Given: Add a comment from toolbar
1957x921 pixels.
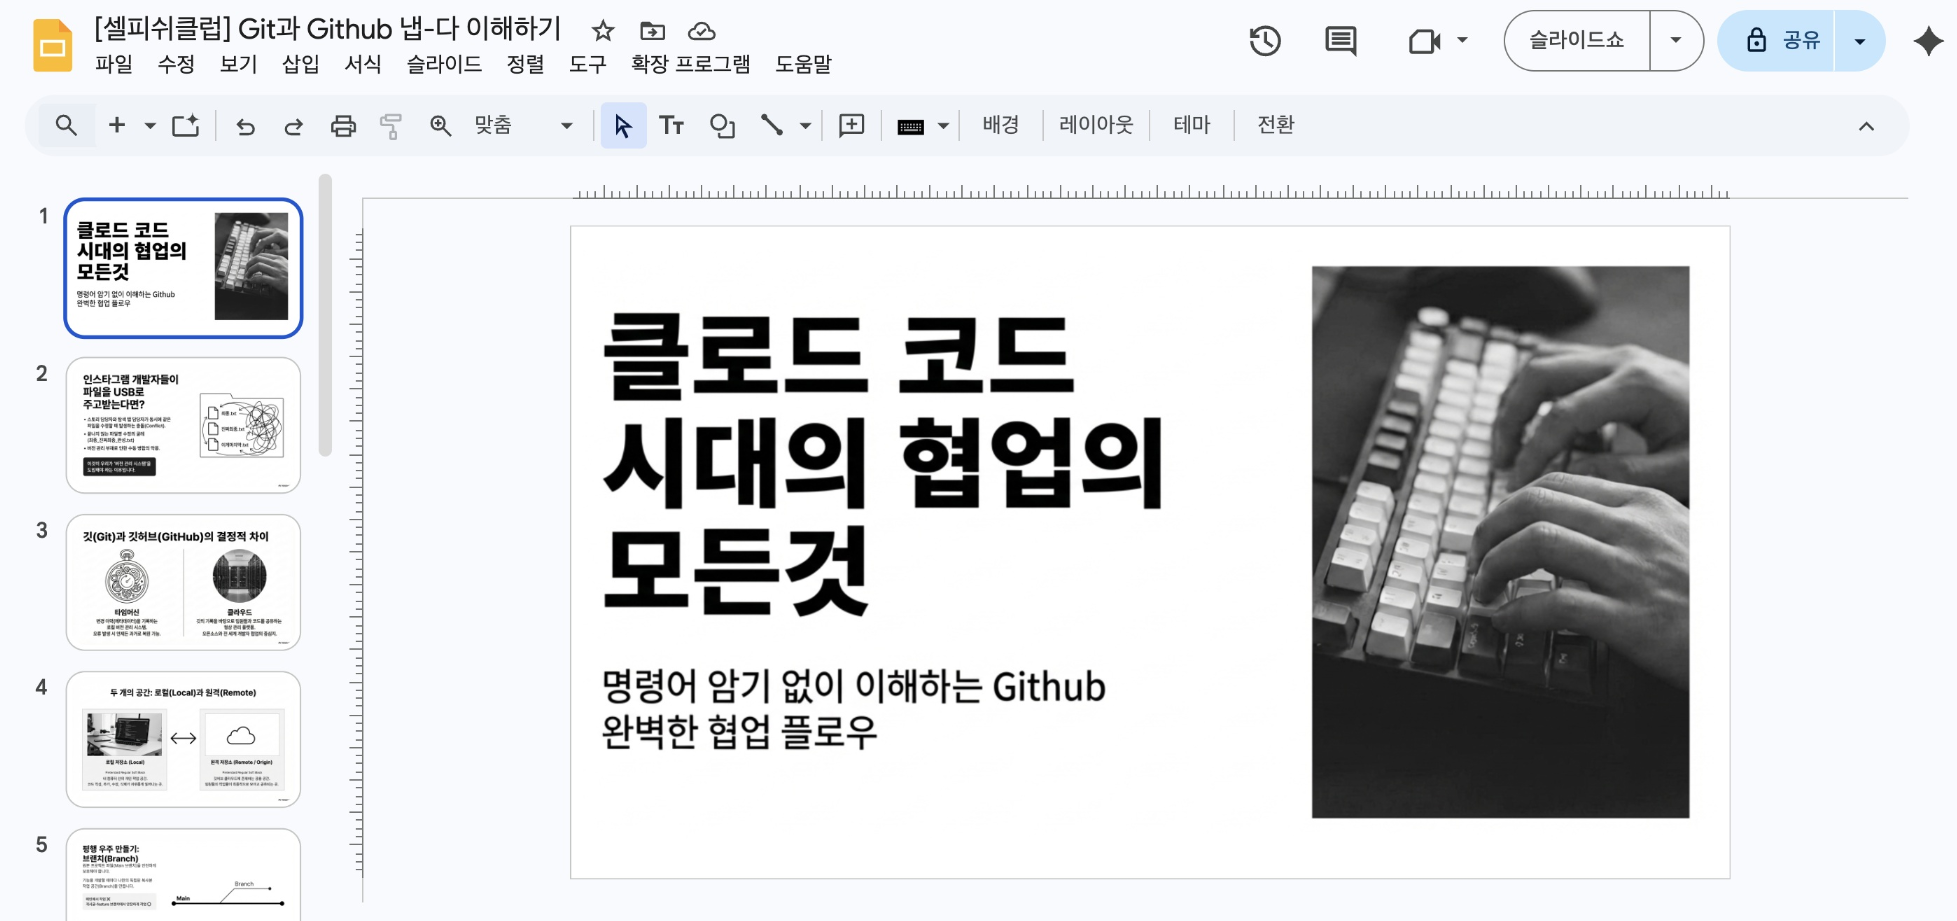Looking at the screenshot, I should (x=851, y=125).
